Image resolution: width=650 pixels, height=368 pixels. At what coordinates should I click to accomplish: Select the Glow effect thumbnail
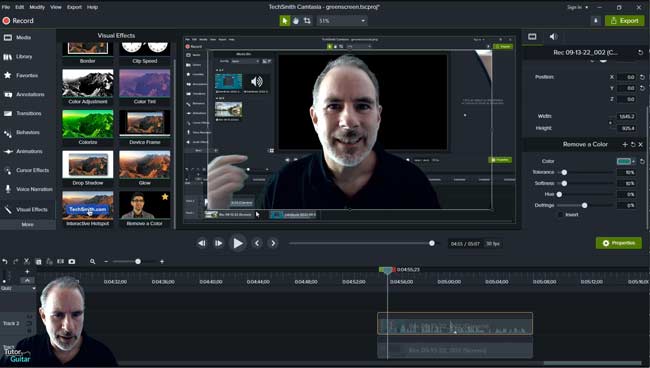(x=145, y=168)
